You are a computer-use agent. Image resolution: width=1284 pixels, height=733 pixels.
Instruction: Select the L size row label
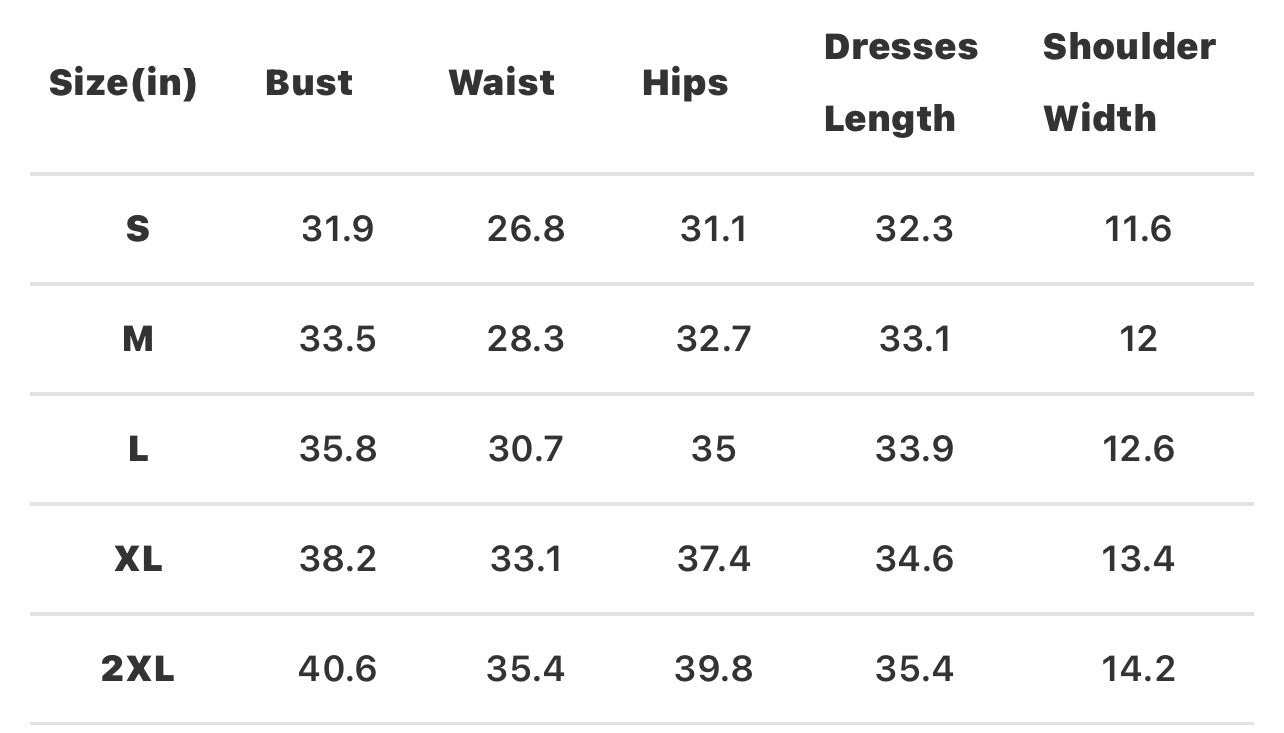(138, 449)
